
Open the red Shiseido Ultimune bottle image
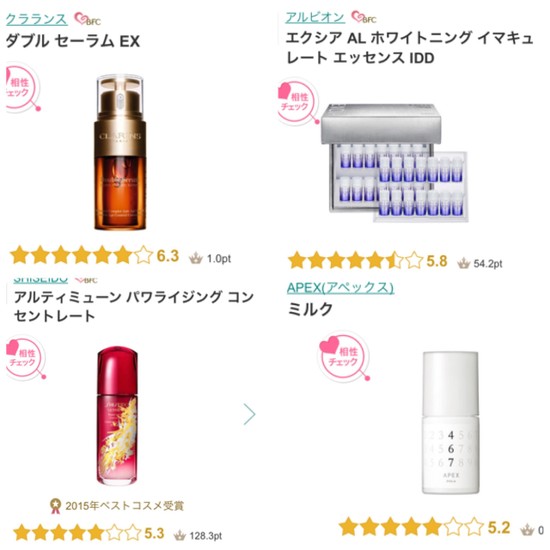(x=118, y=416)
